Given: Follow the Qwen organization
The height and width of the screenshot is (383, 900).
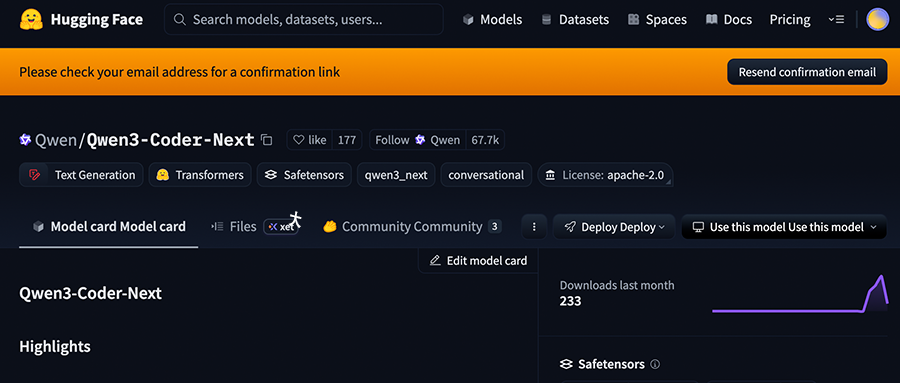Looking at the screenshot, I should (417, 140).
